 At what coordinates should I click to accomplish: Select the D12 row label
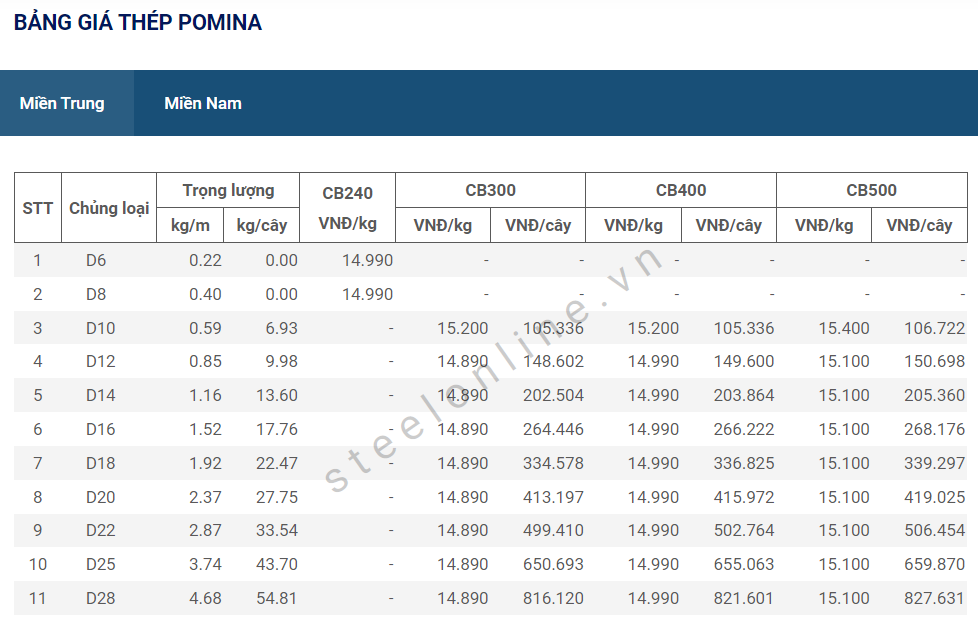tap(100, 361)
